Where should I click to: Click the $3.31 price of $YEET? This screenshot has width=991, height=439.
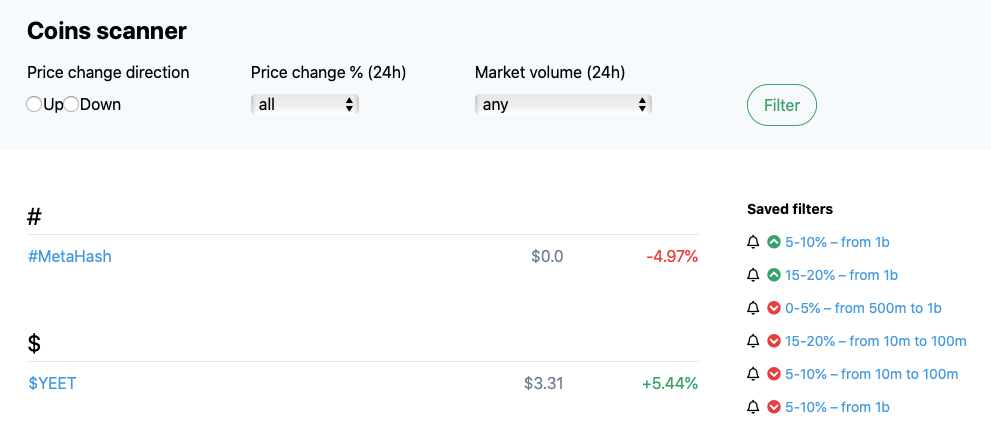click(543, 383)
